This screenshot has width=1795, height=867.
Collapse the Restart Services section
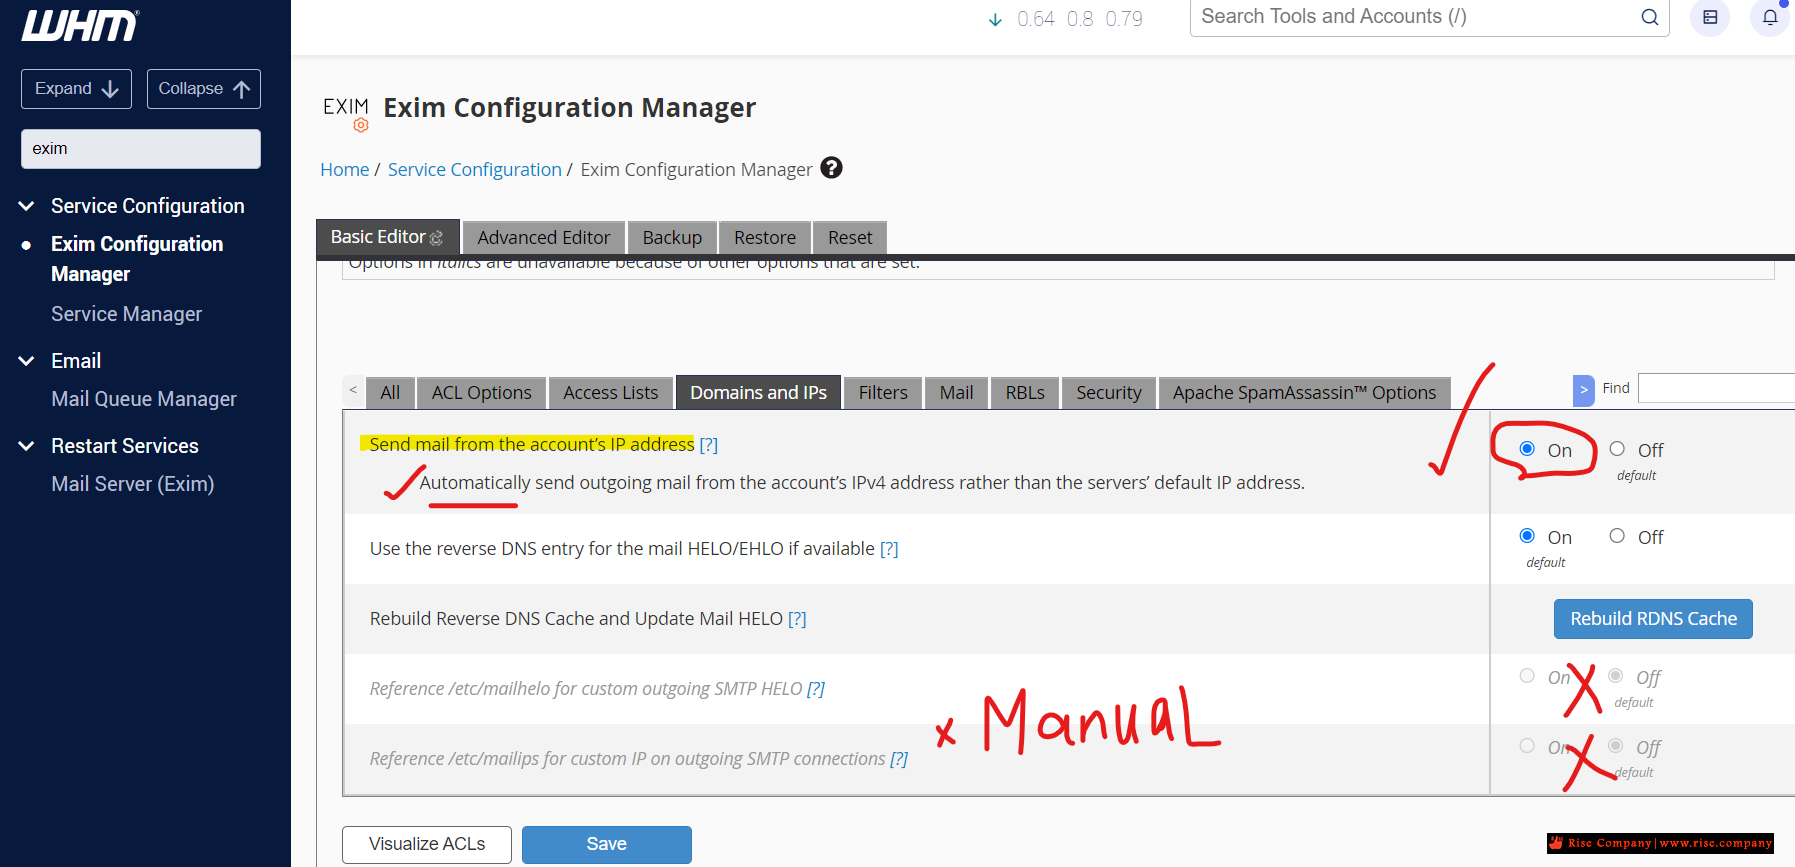point(27,446)
